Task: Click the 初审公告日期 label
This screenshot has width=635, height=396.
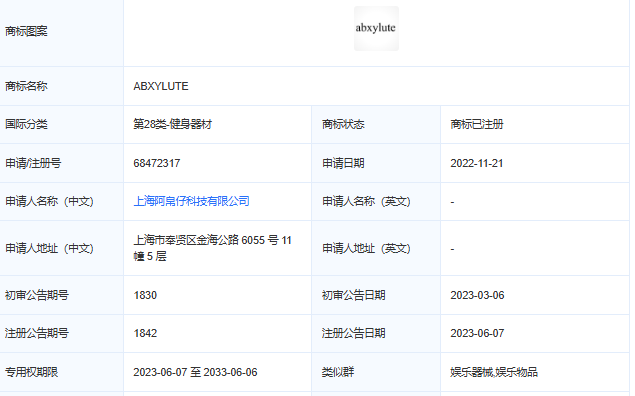Action: [354, 295]
